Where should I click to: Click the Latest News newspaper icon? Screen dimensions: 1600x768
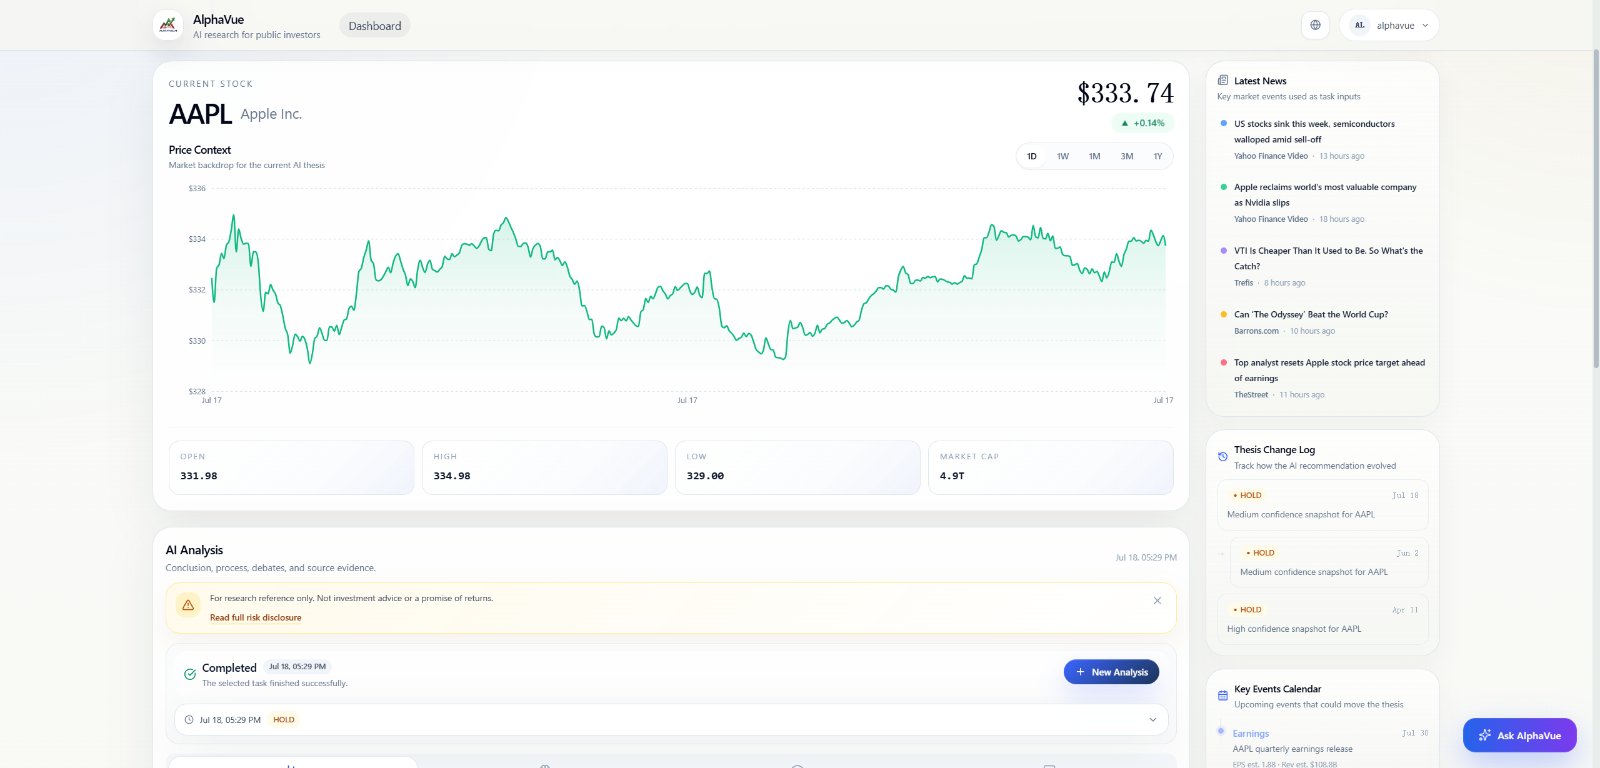1222,80
